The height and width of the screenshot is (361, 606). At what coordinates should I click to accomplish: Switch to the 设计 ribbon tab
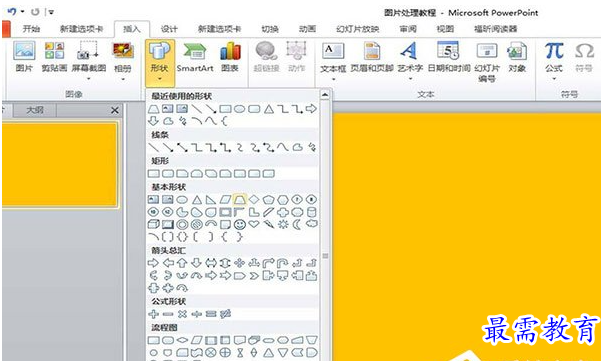169,29
